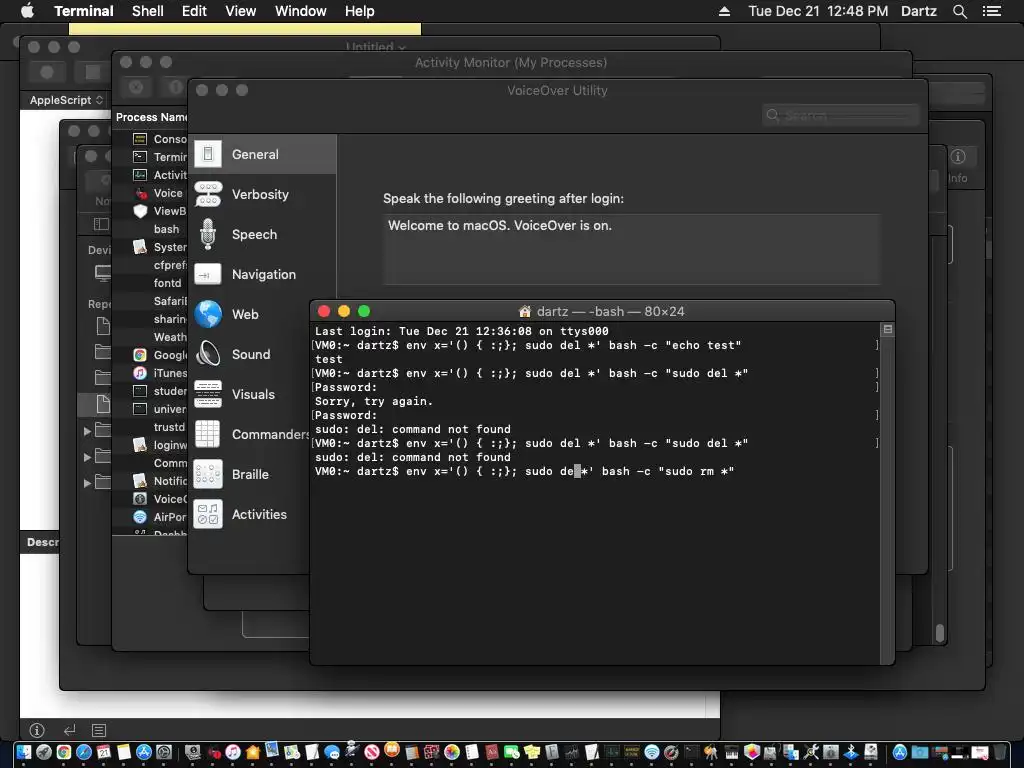Sort by Process Name column header
This screenshot has height=768, width=1024.
[151, 117]
